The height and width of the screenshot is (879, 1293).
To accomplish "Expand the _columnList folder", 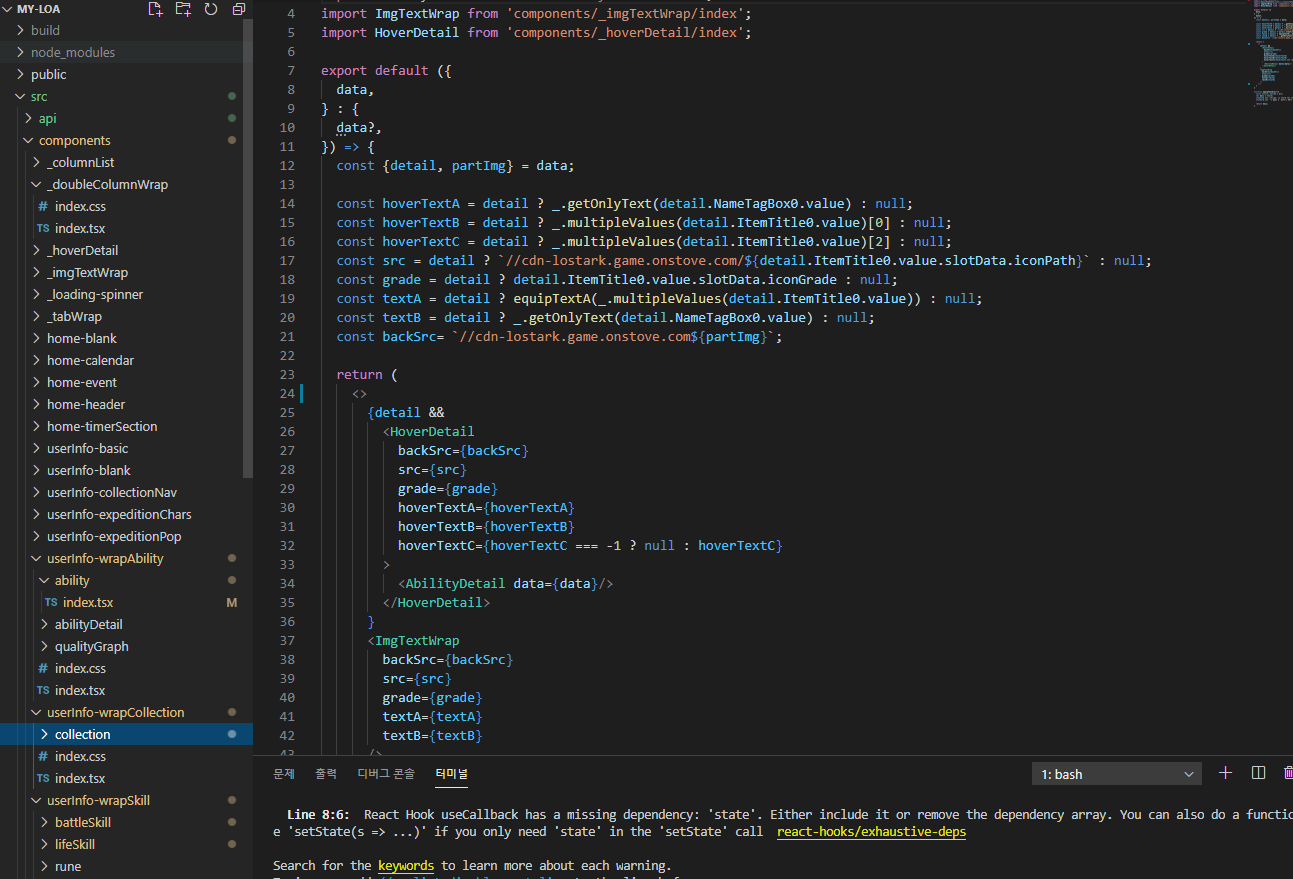I will pyautogui.click(x=124, y=162).
